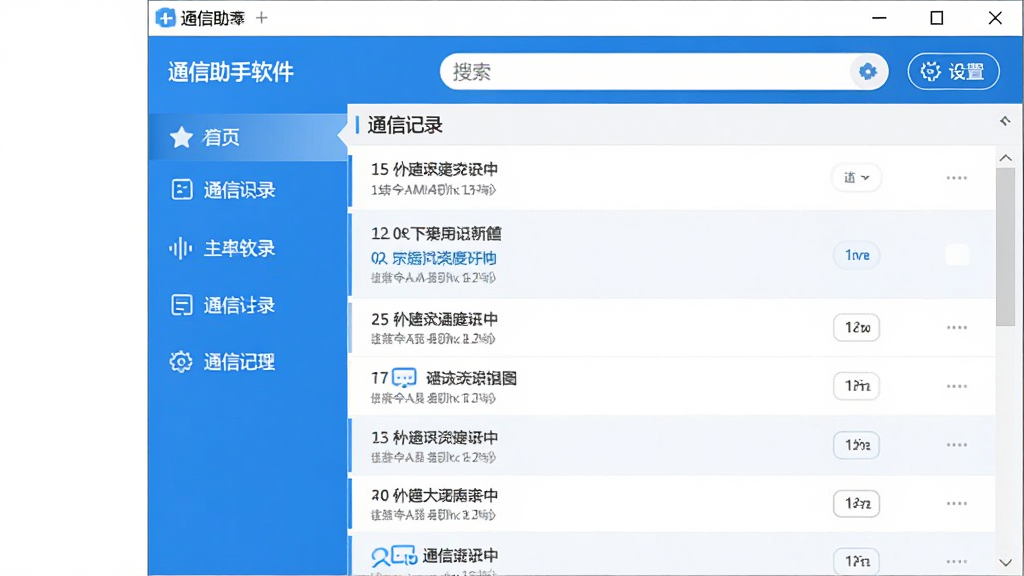
Task: Open more options for the bottom 通信 row
Action: (x=957, y=562)
